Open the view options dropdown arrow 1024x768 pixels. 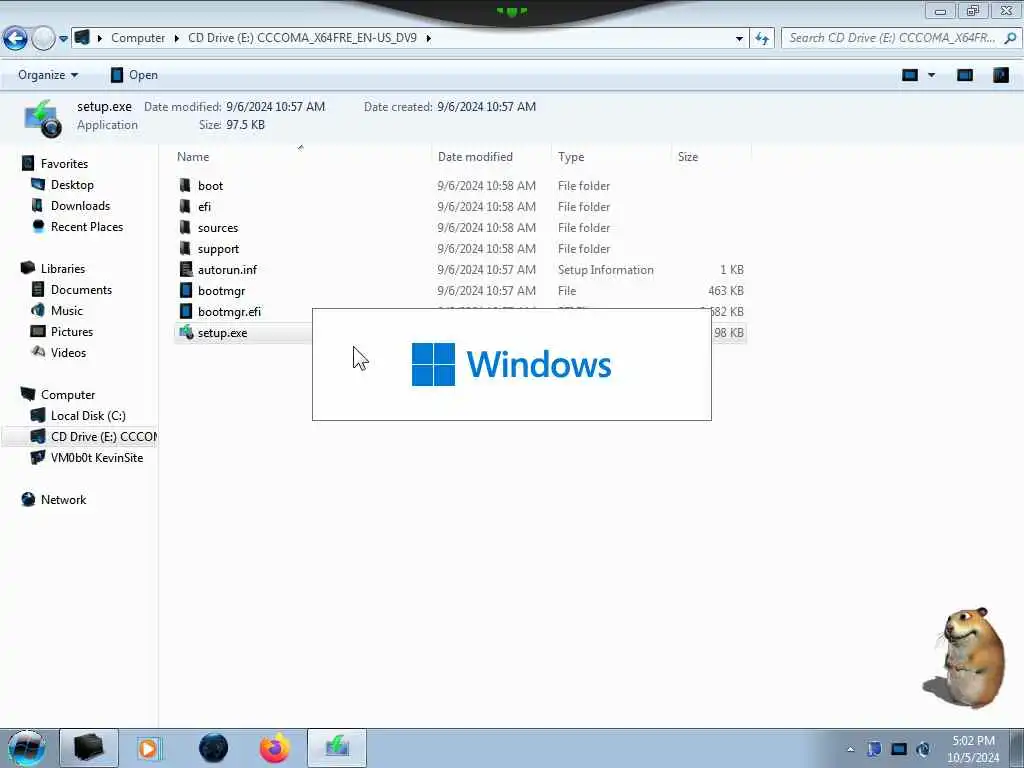click(x=931, y=75)
